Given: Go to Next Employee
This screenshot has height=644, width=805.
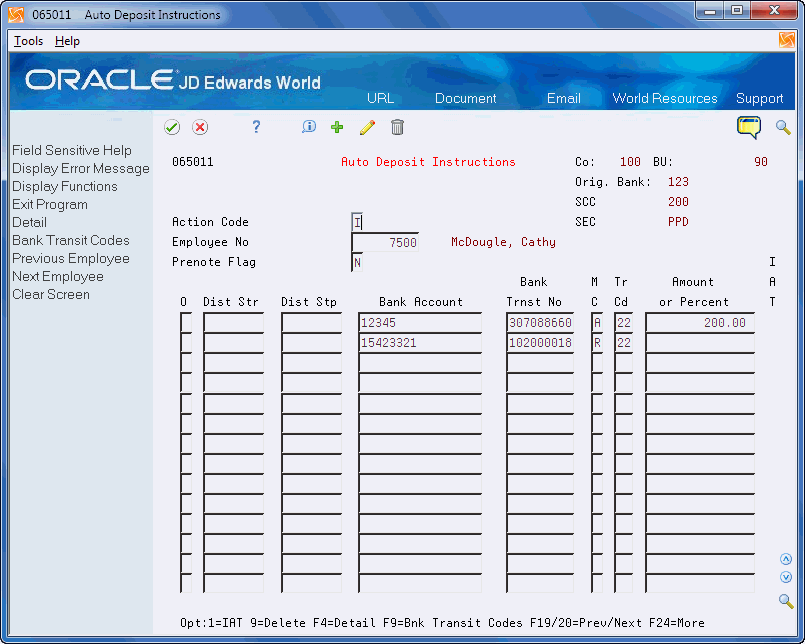Looking at the screenshot, I should pos(58,276).
